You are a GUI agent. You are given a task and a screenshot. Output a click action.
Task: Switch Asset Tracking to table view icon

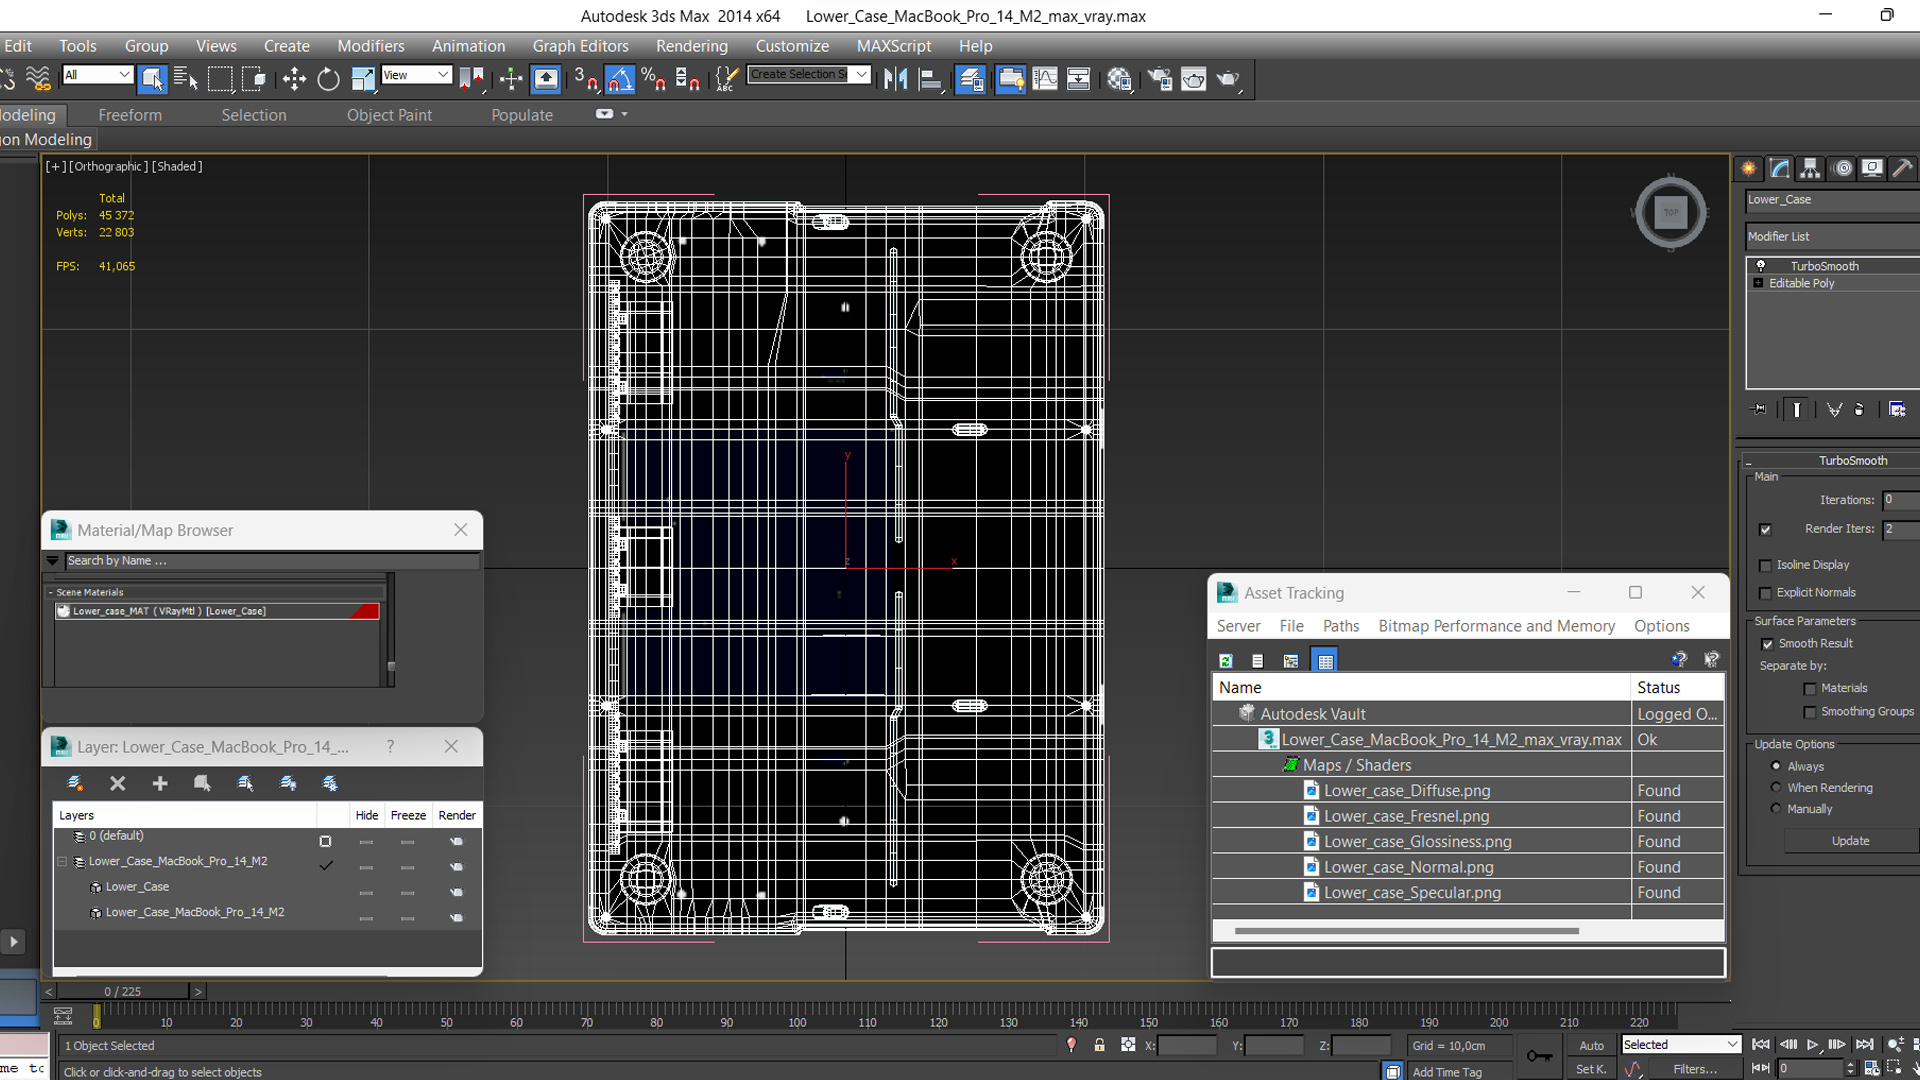(x=1325, y=660)
